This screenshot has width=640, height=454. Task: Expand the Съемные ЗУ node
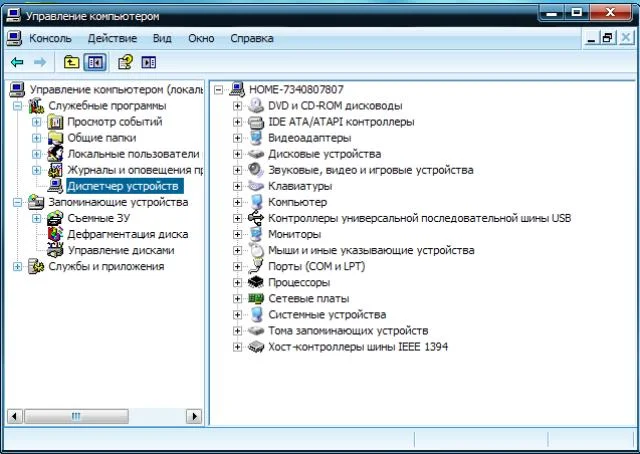pos(36,218)
